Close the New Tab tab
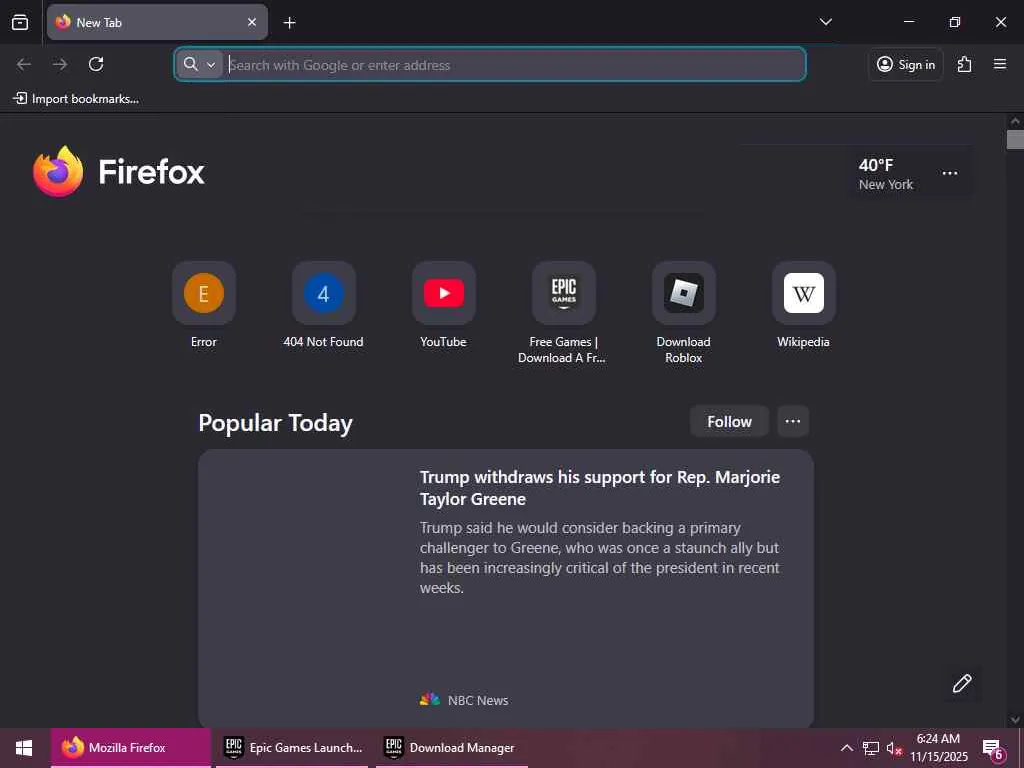The width and height of the screenshot is (1024, 768). tap(252, 22)
